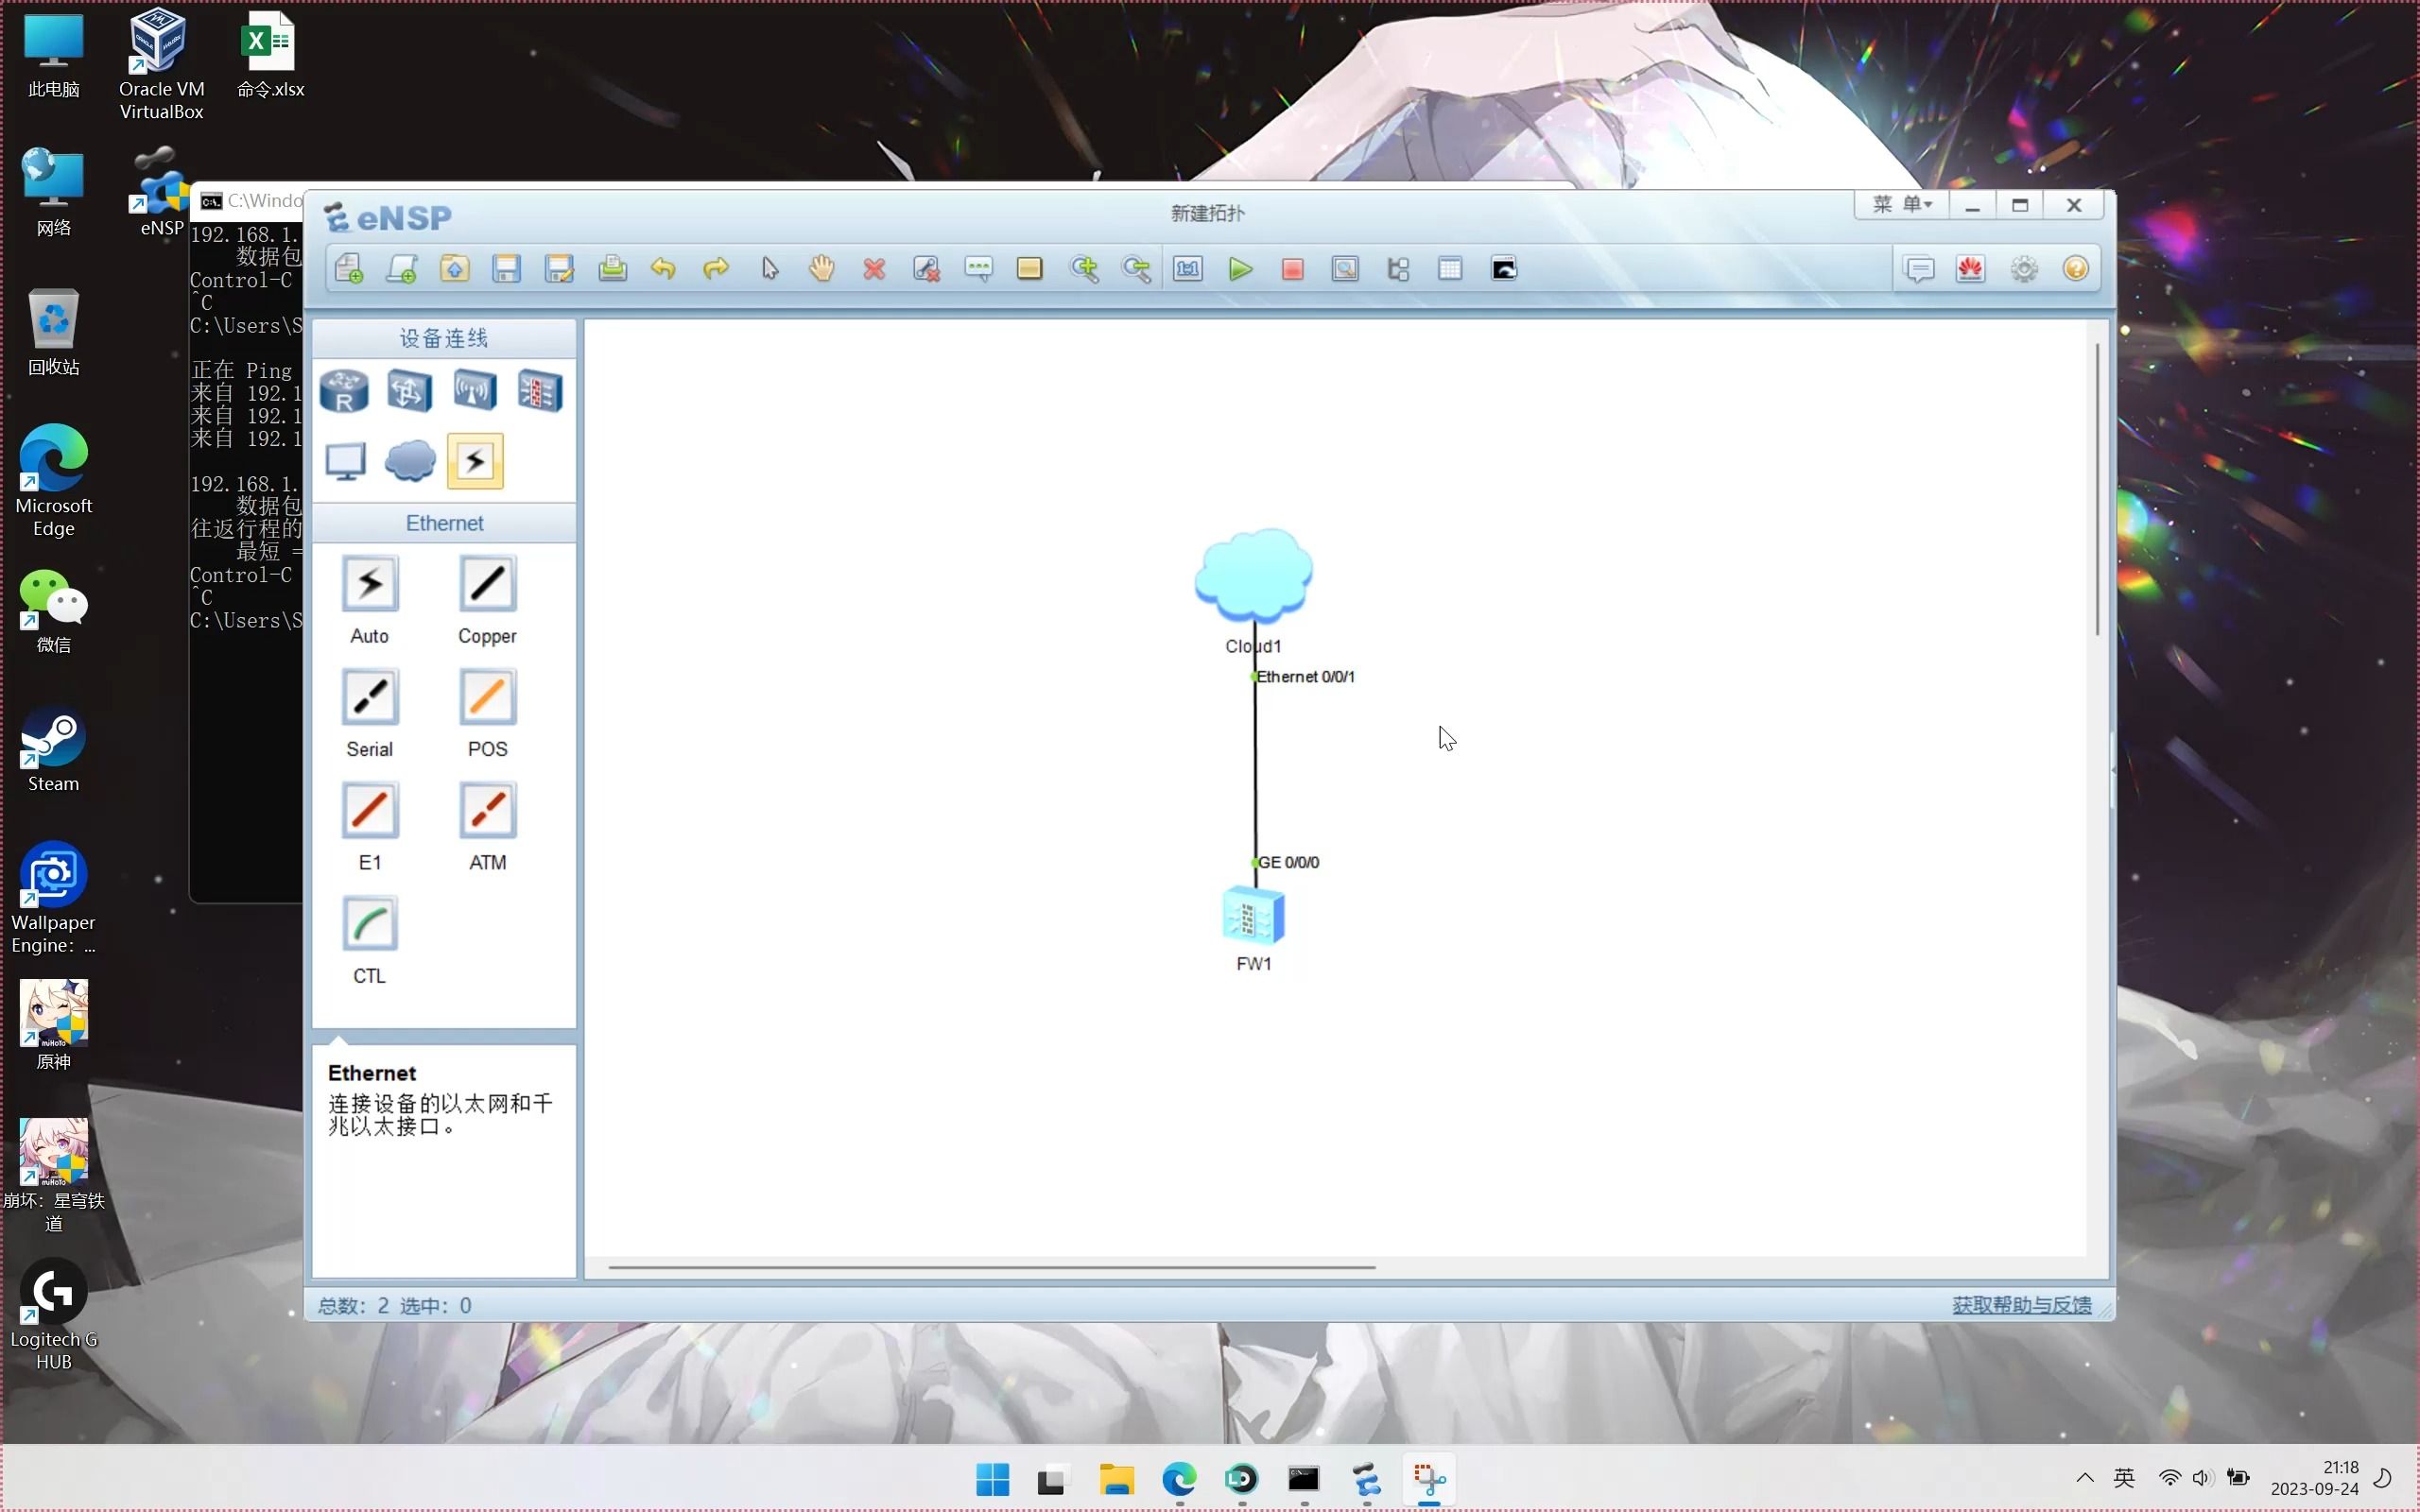Click the new topology icon
2420x1512 pixels.
tap(349, 269)
